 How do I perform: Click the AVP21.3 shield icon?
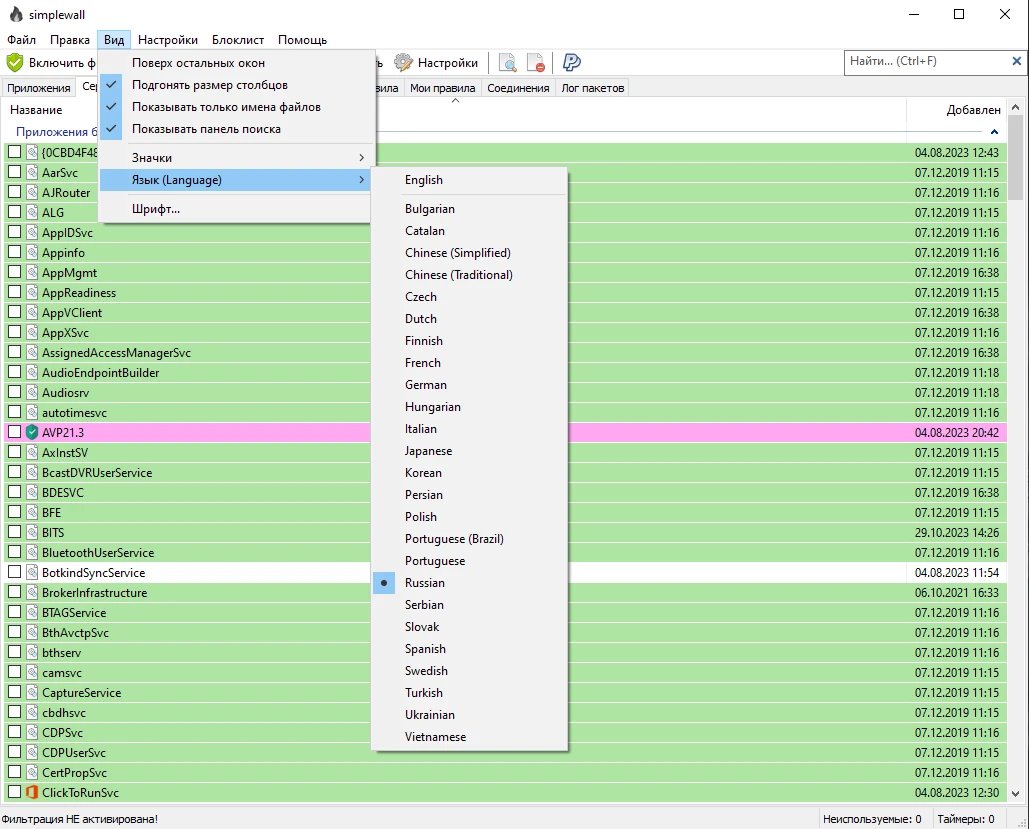pyautogui.click(x=32, y=433)
